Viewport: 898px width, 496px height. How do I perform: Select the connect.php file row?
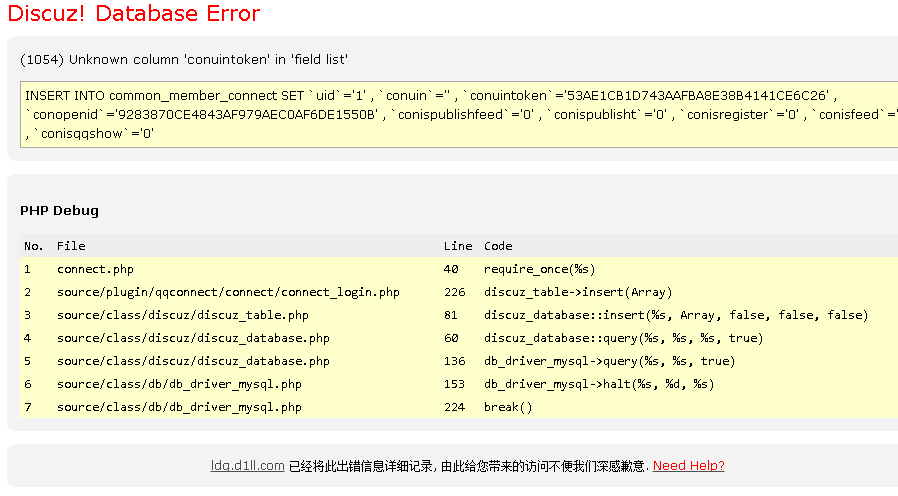click(95, 269)
